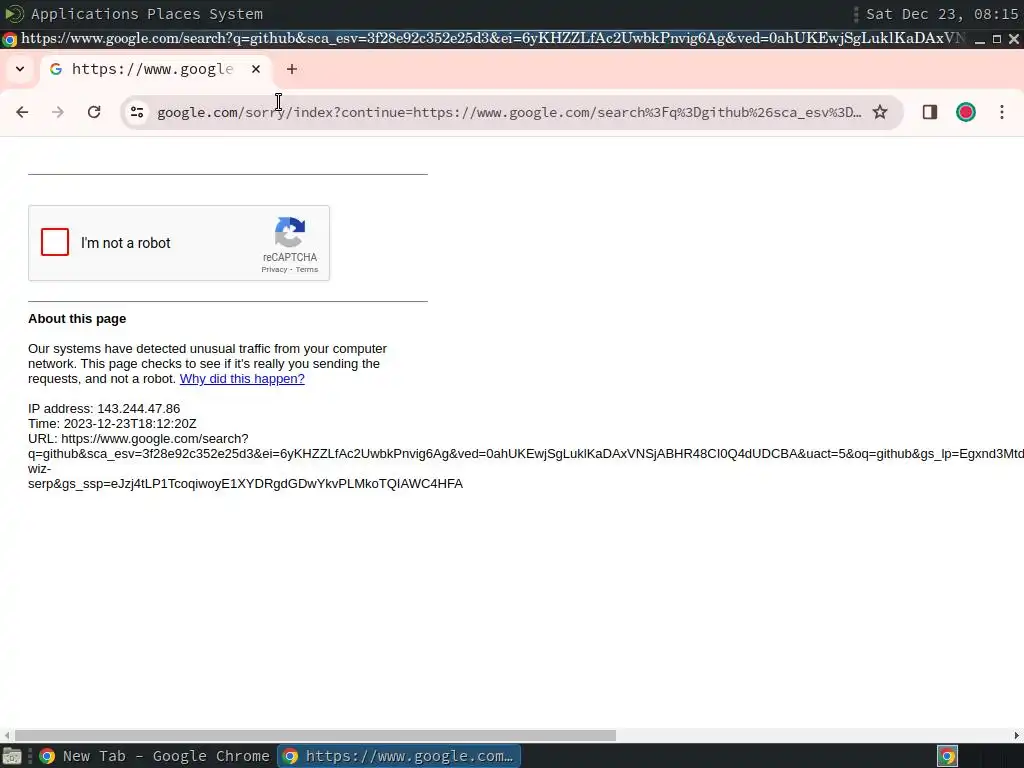Reload the current page
Image resolution: width=1024 pixels, height=768 pixels.
94,112
